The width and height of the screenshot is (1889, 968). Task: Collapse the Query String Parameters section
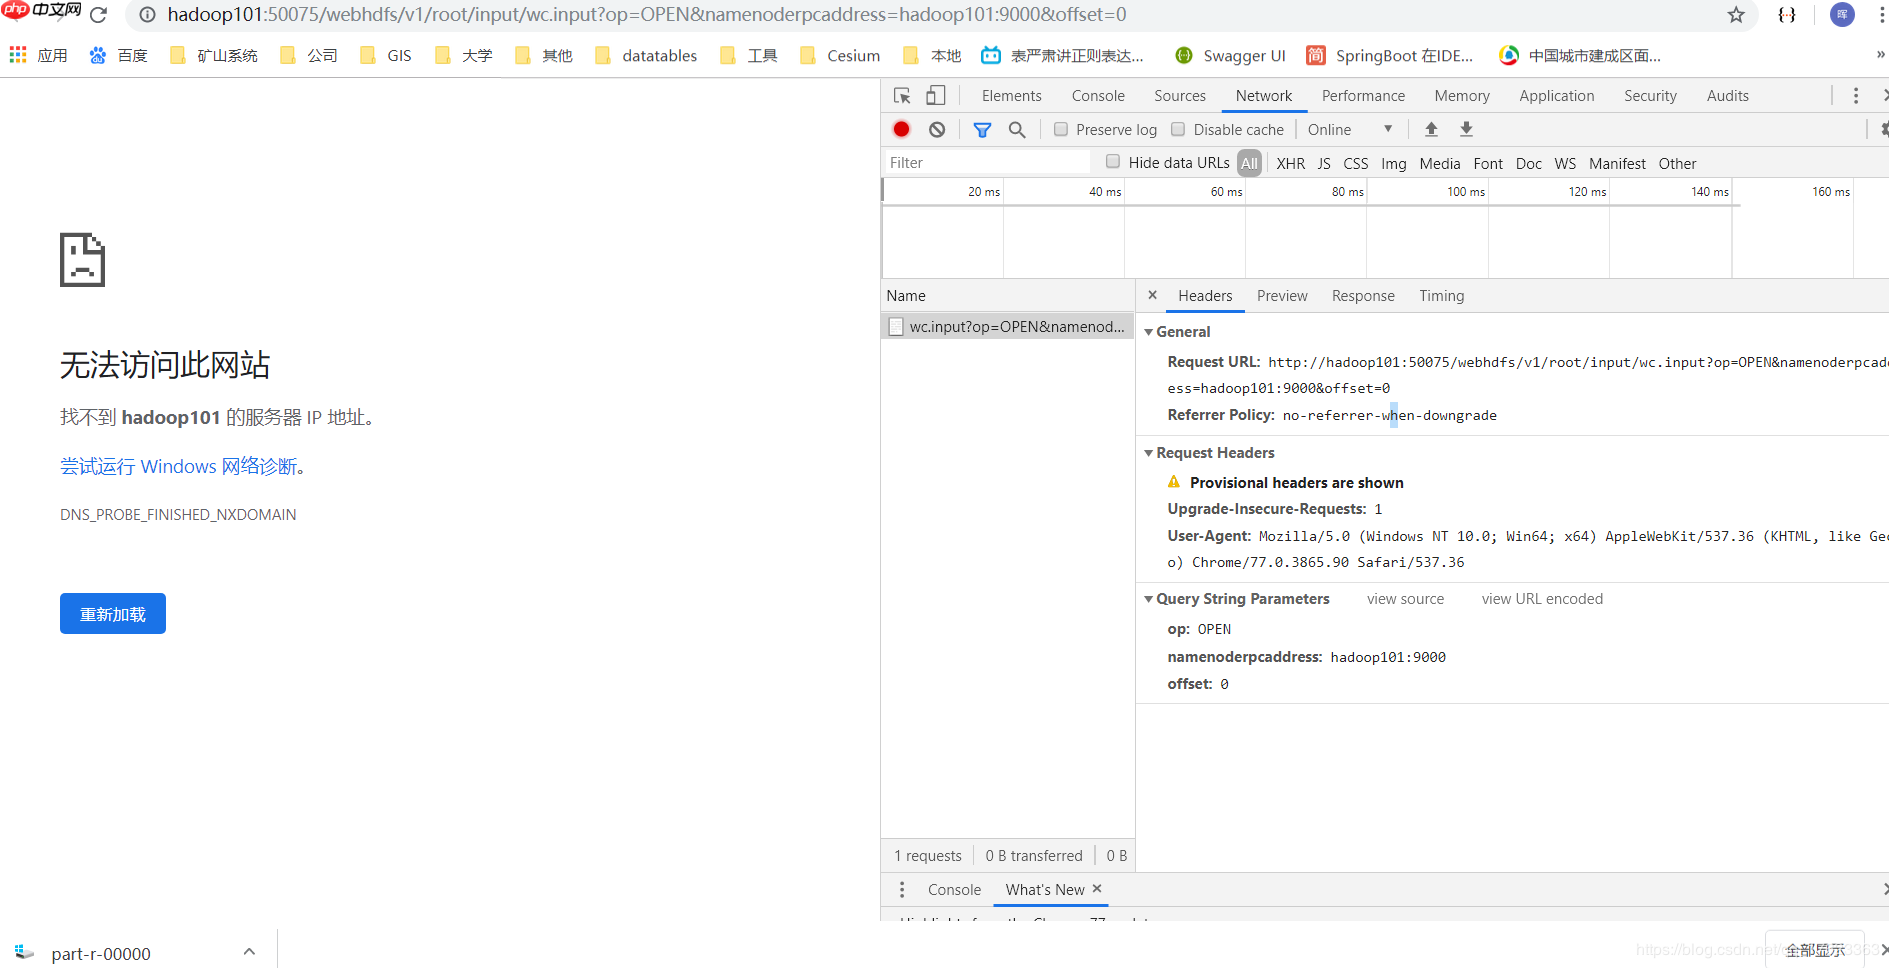click(1149, 599)
